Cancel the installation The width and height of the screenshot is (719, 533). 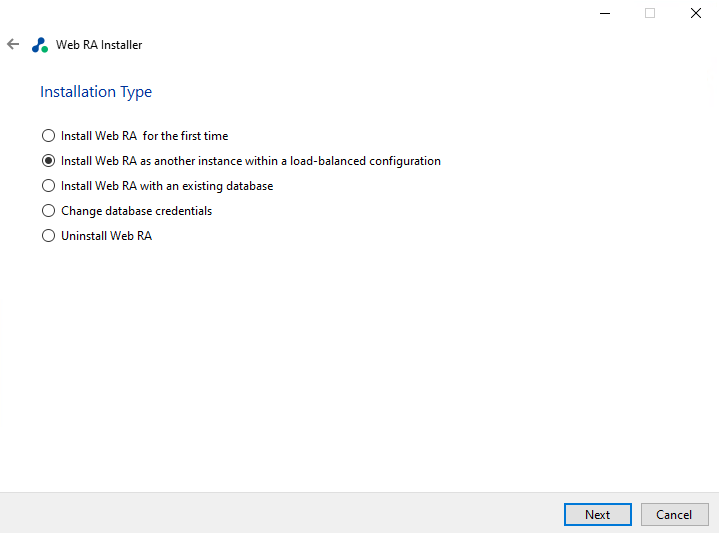click(x=674, y=515)
